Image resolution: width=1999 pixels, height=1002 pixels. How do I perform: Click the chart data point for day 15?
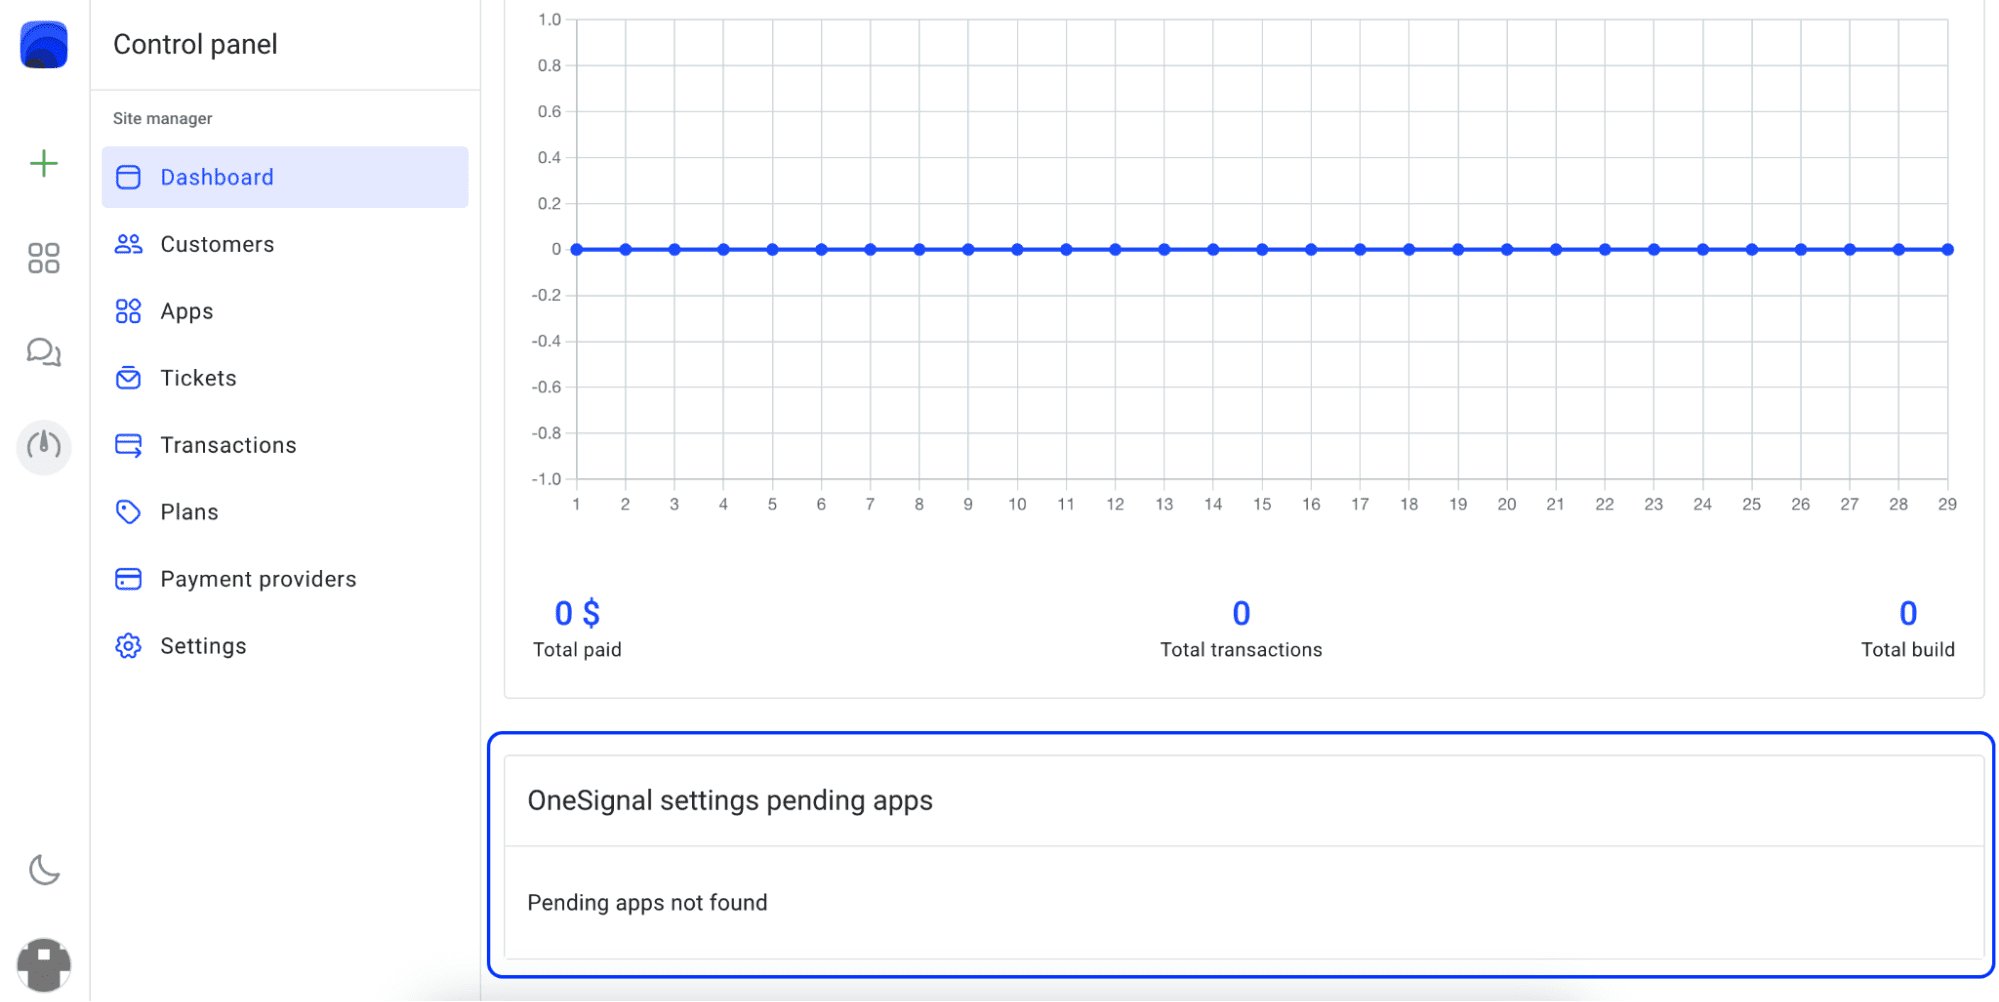[x=1262, y=250]
